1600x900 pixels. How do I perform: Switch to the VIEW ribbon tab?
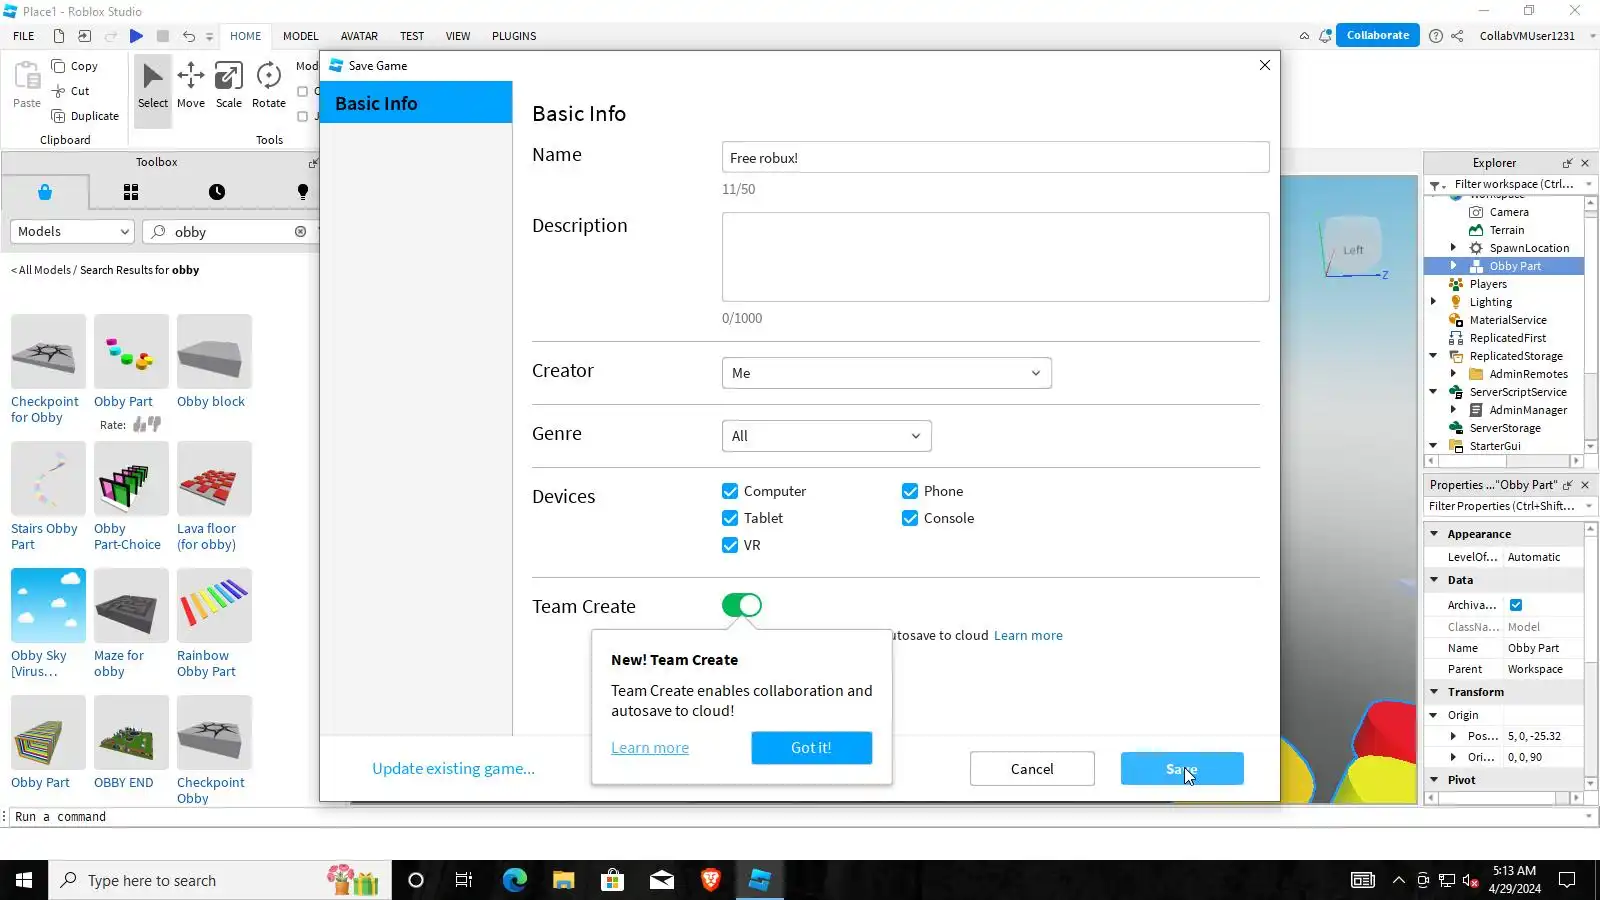coord(458,36)
